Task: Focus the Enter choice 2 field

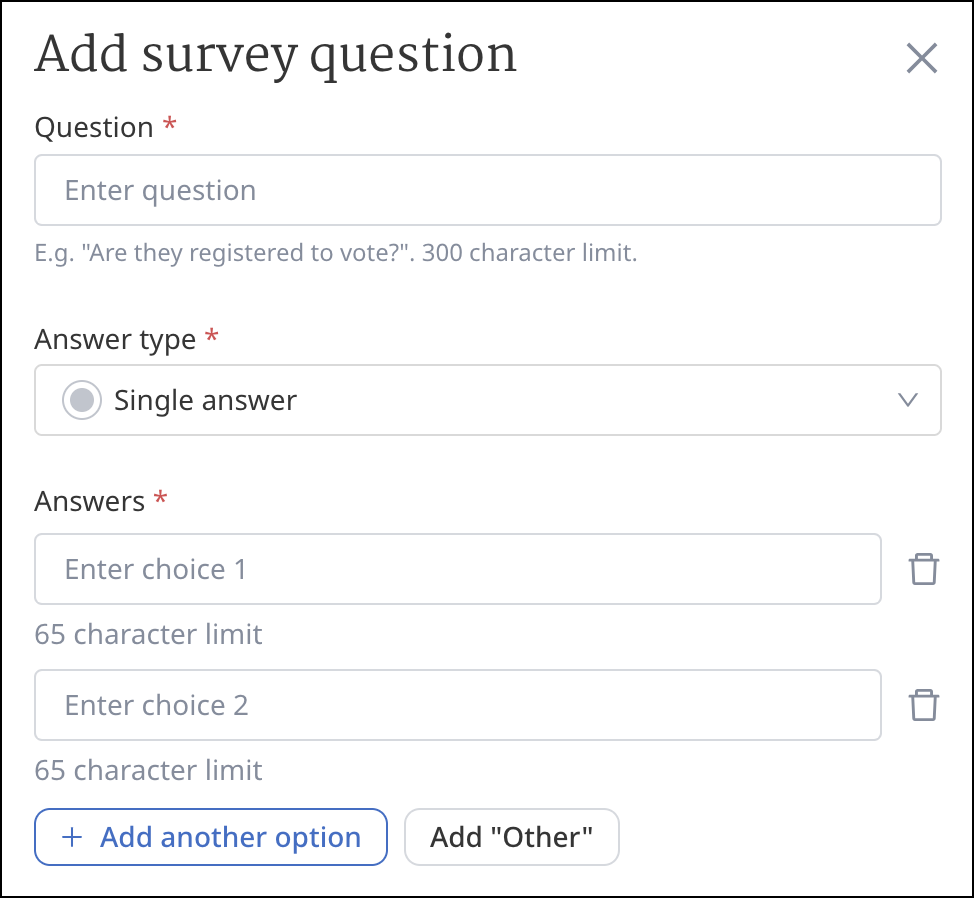Action: (x=457, y=705)
